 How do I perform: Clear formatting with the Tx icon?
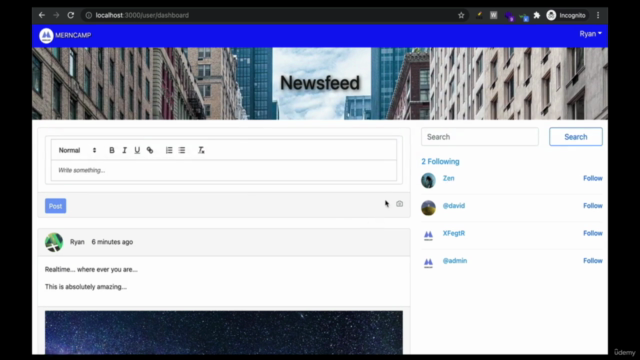[x=201, y=150]
